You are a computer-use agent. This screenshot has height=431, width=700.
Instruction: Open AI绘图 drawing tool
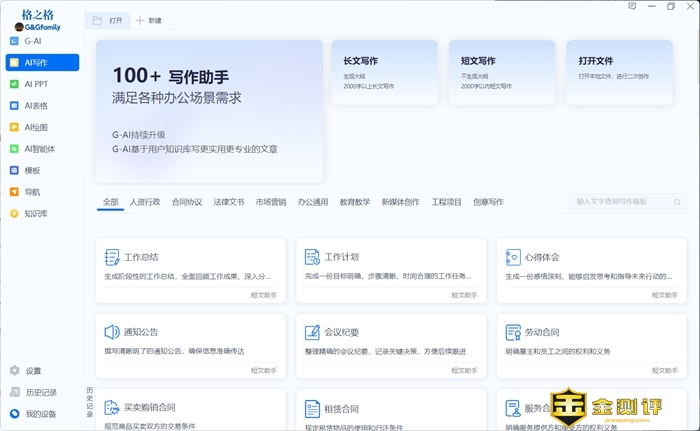[x=35, y=127]
